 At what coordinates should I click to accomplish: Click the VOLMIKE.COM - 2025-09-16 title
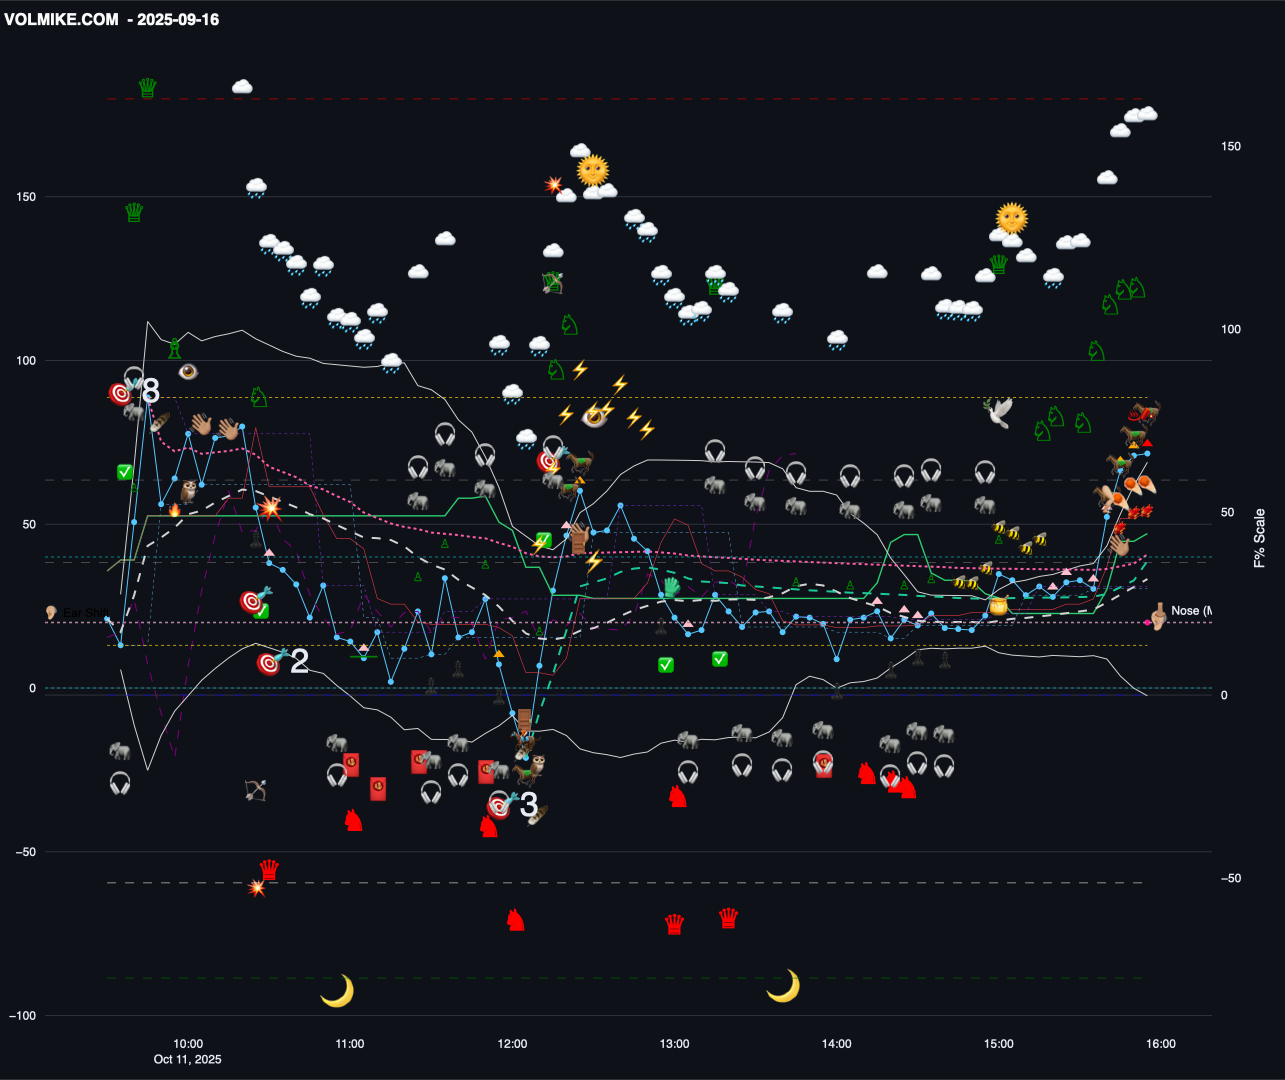point(112,19)
